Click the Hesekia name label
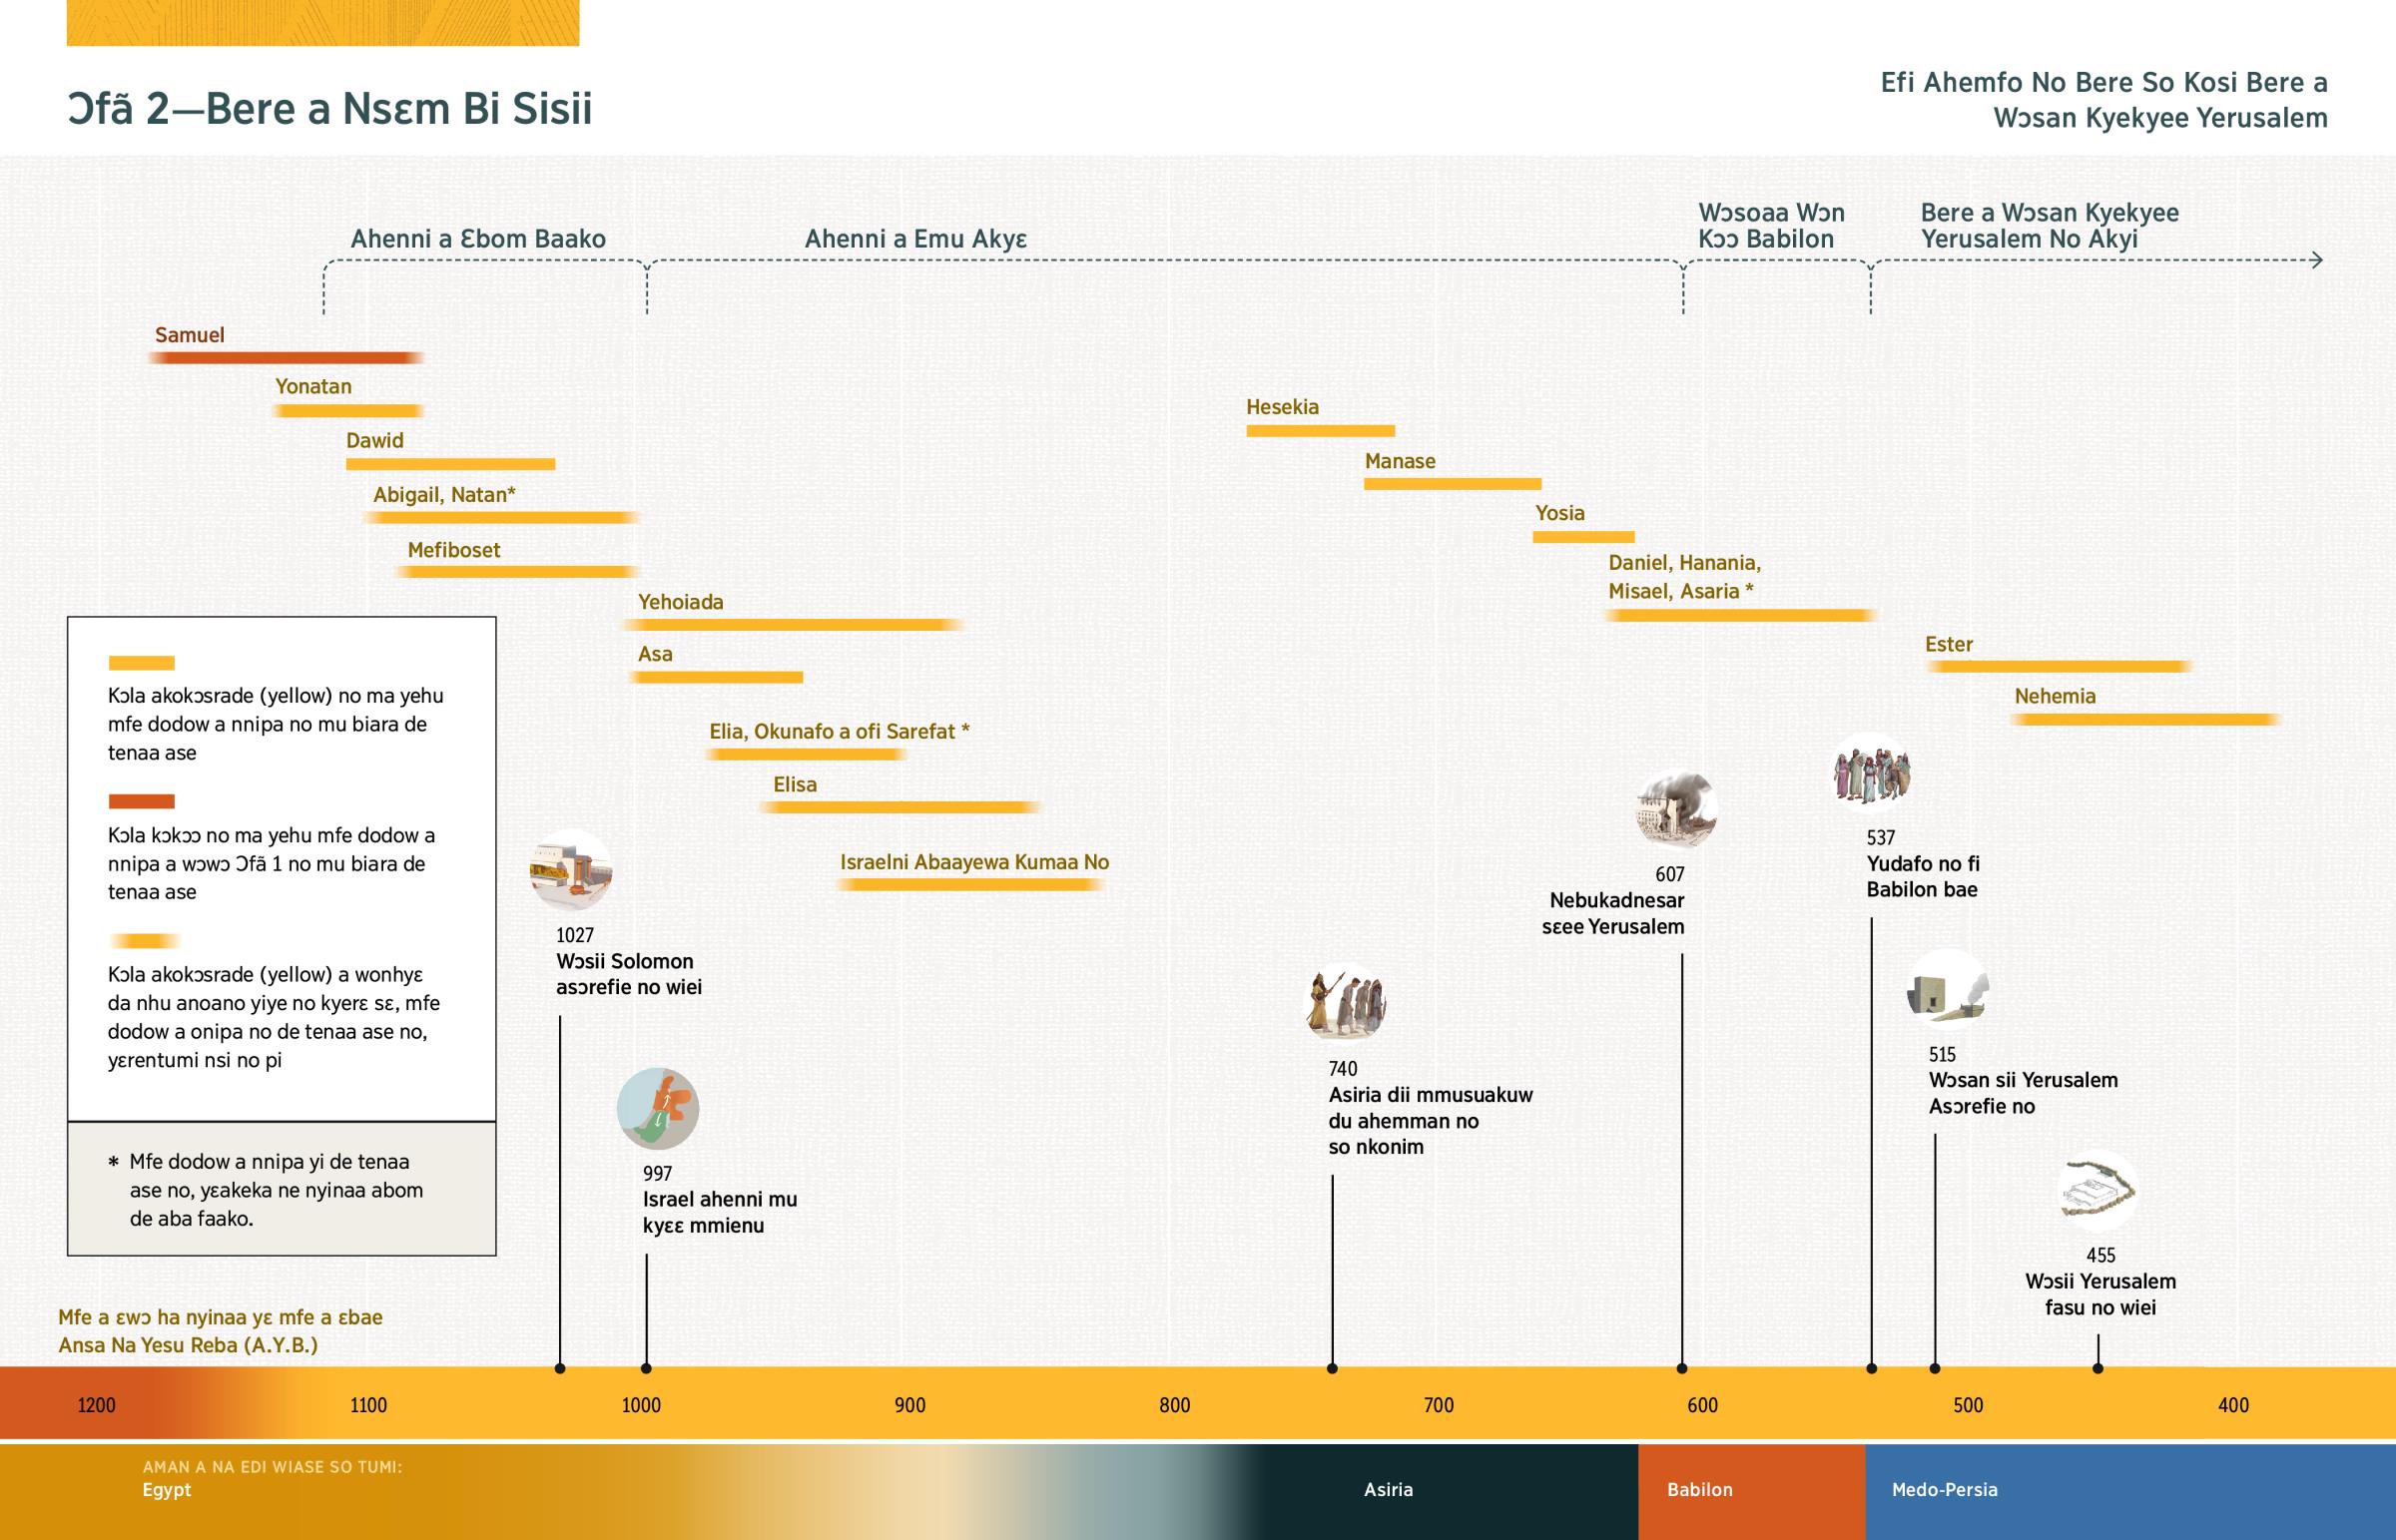Viewport: 2396px width, 1540px height. click(x=1282, y=407)
